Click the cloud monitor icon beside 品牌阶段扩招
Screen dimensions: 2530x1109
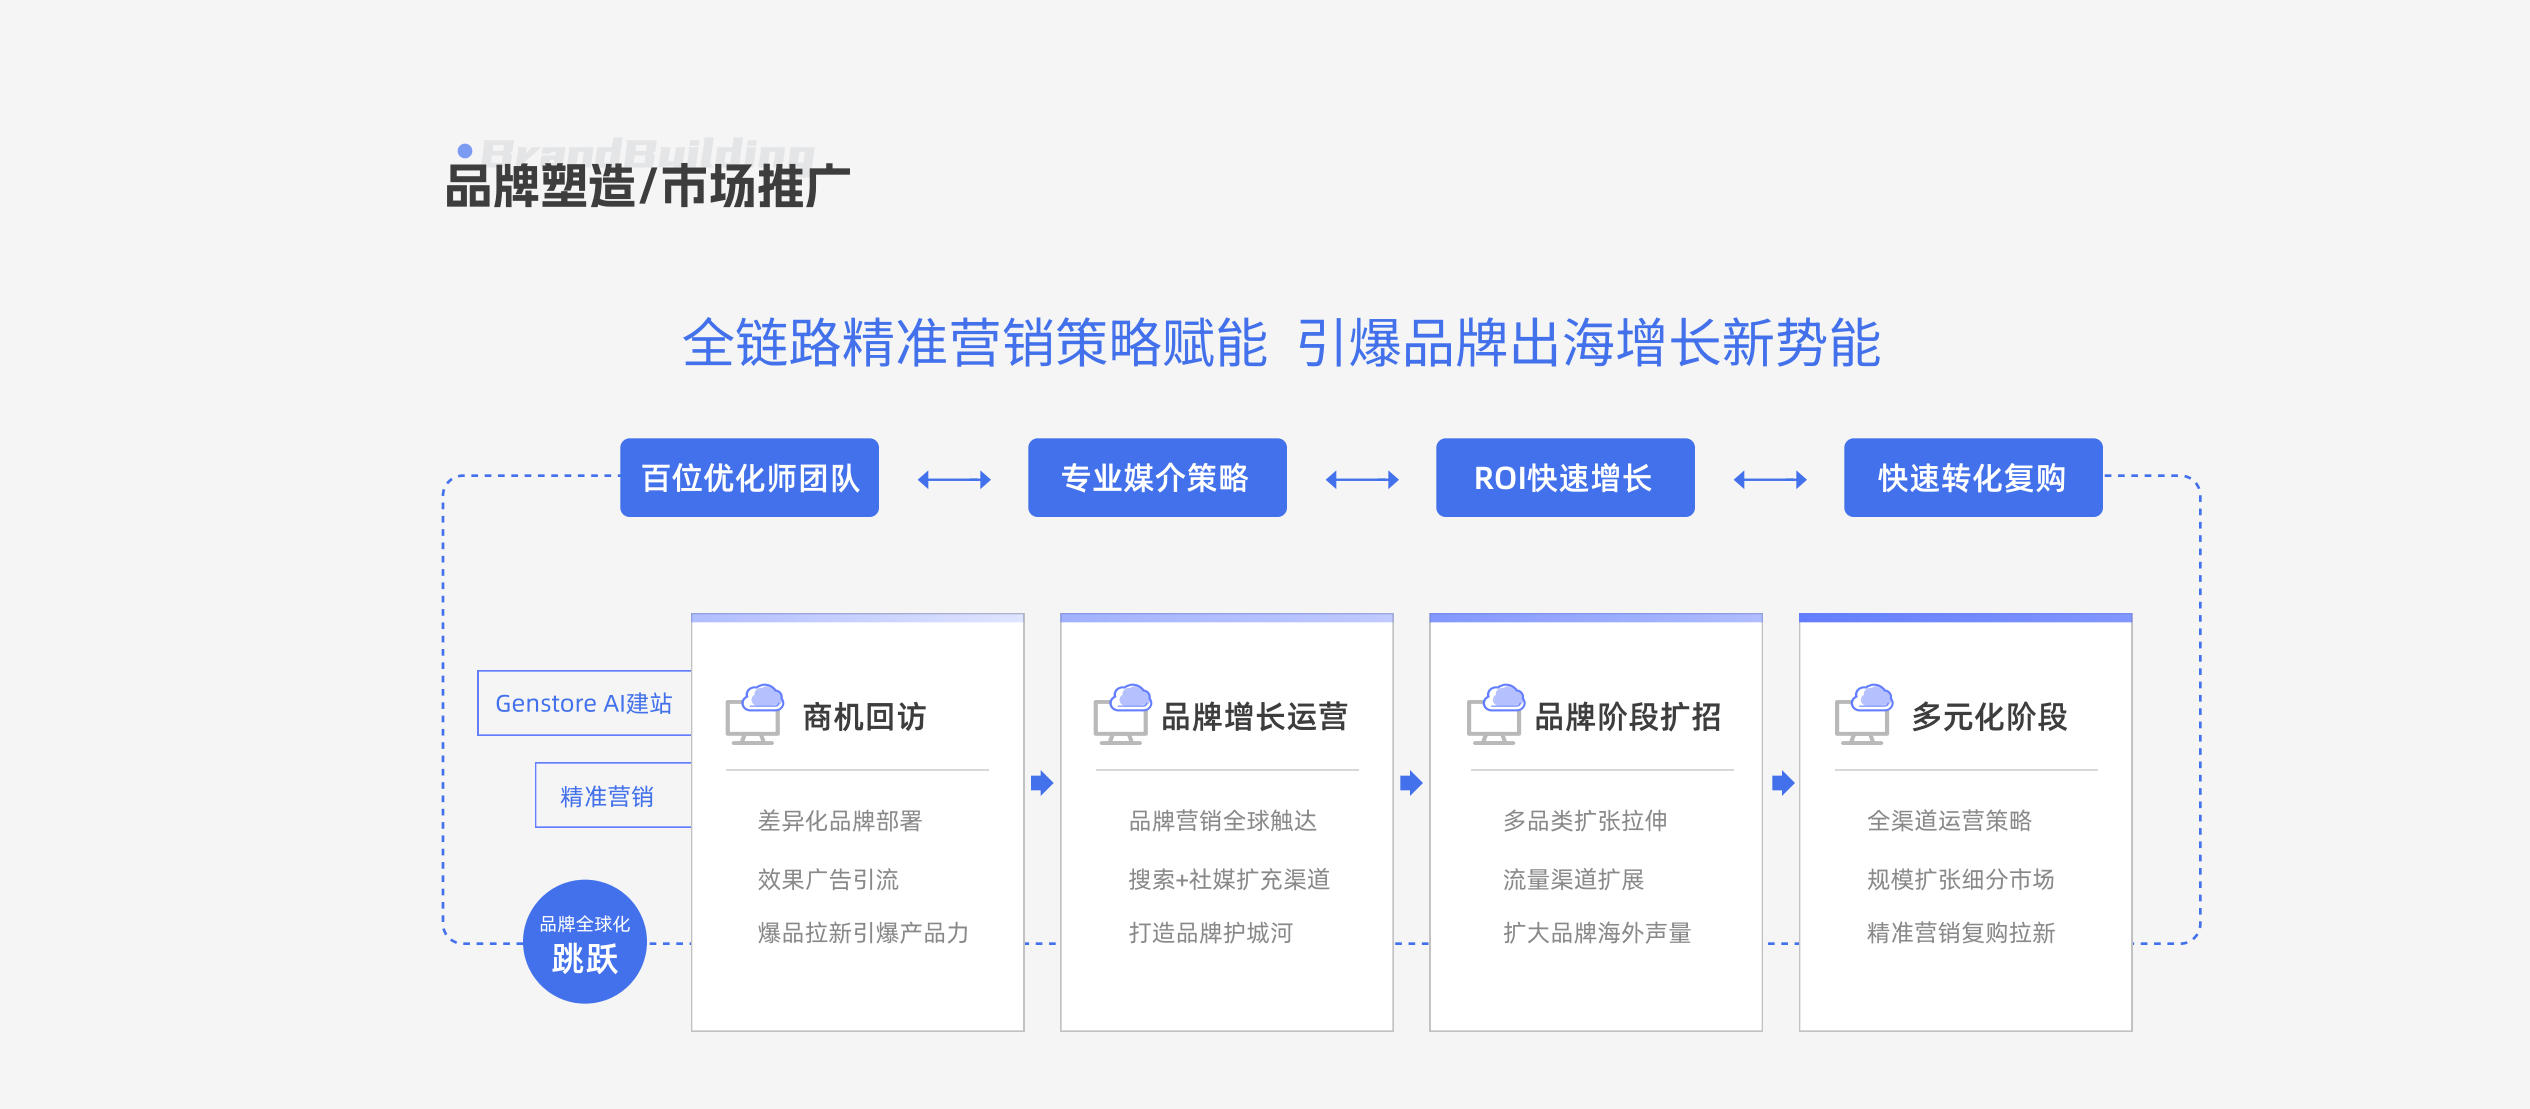click(x=1495, y=715)
